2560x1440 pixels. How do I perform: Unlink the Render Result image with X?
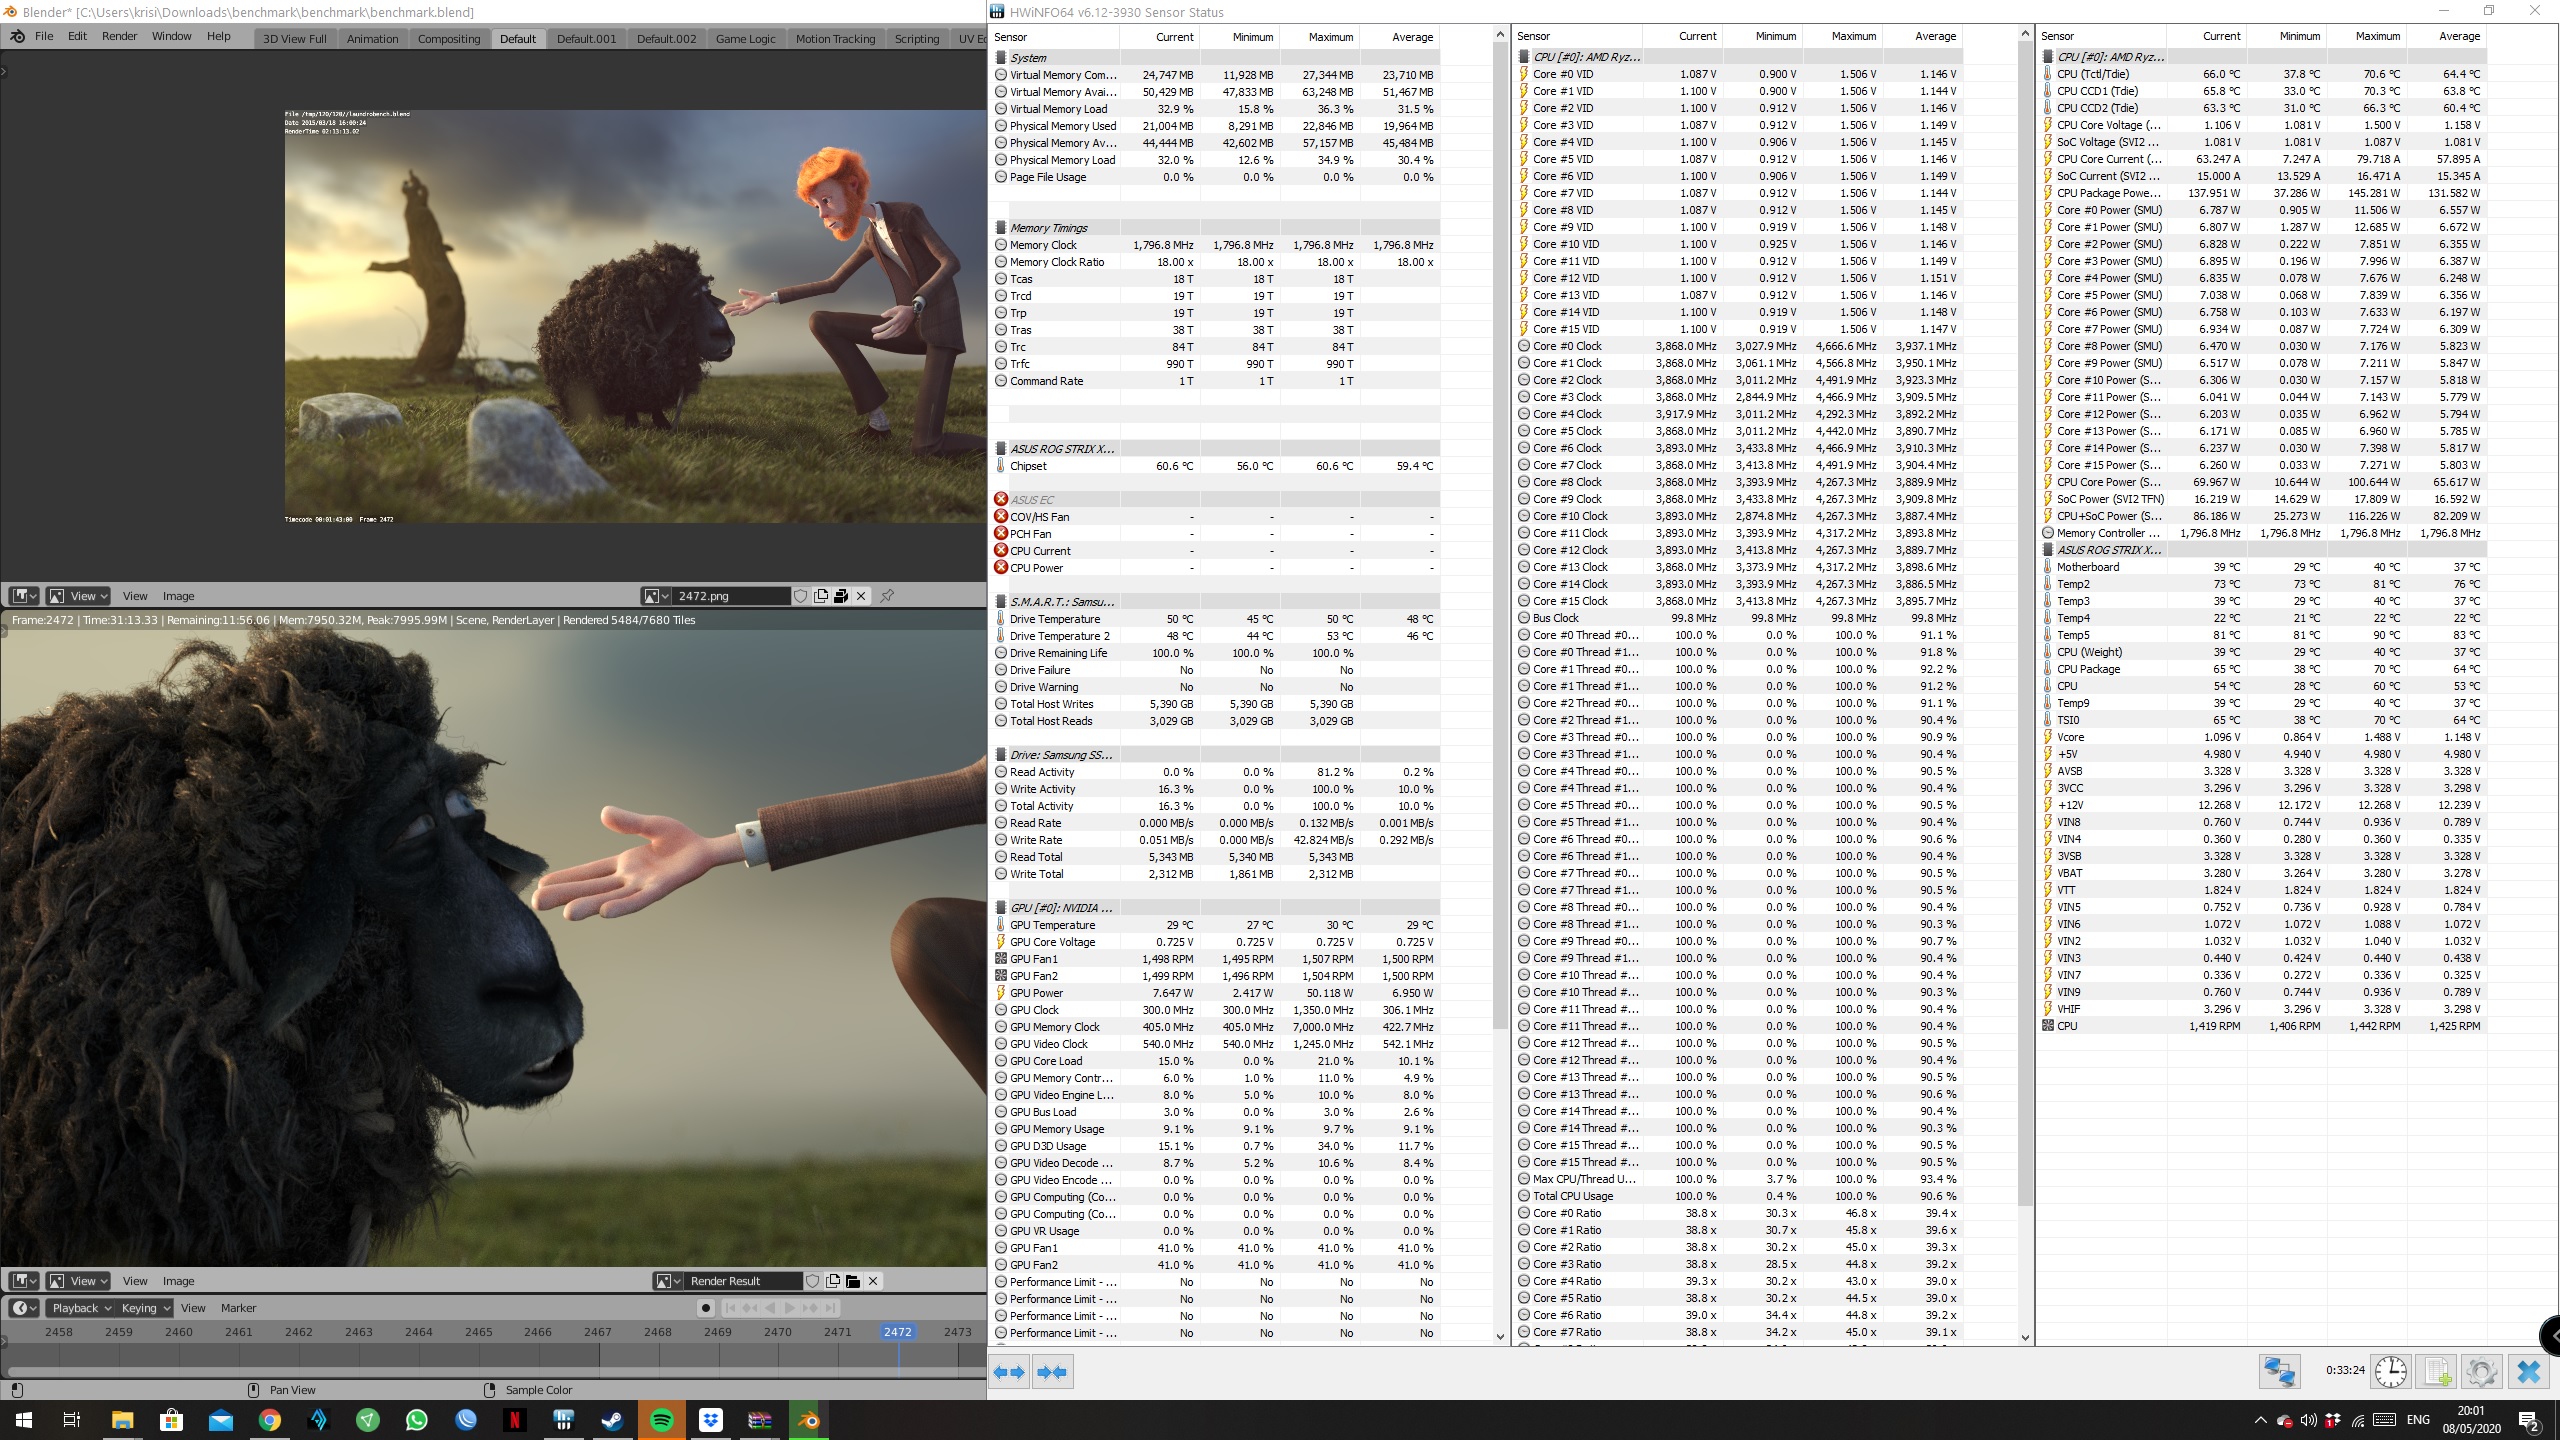(873, 1281)
